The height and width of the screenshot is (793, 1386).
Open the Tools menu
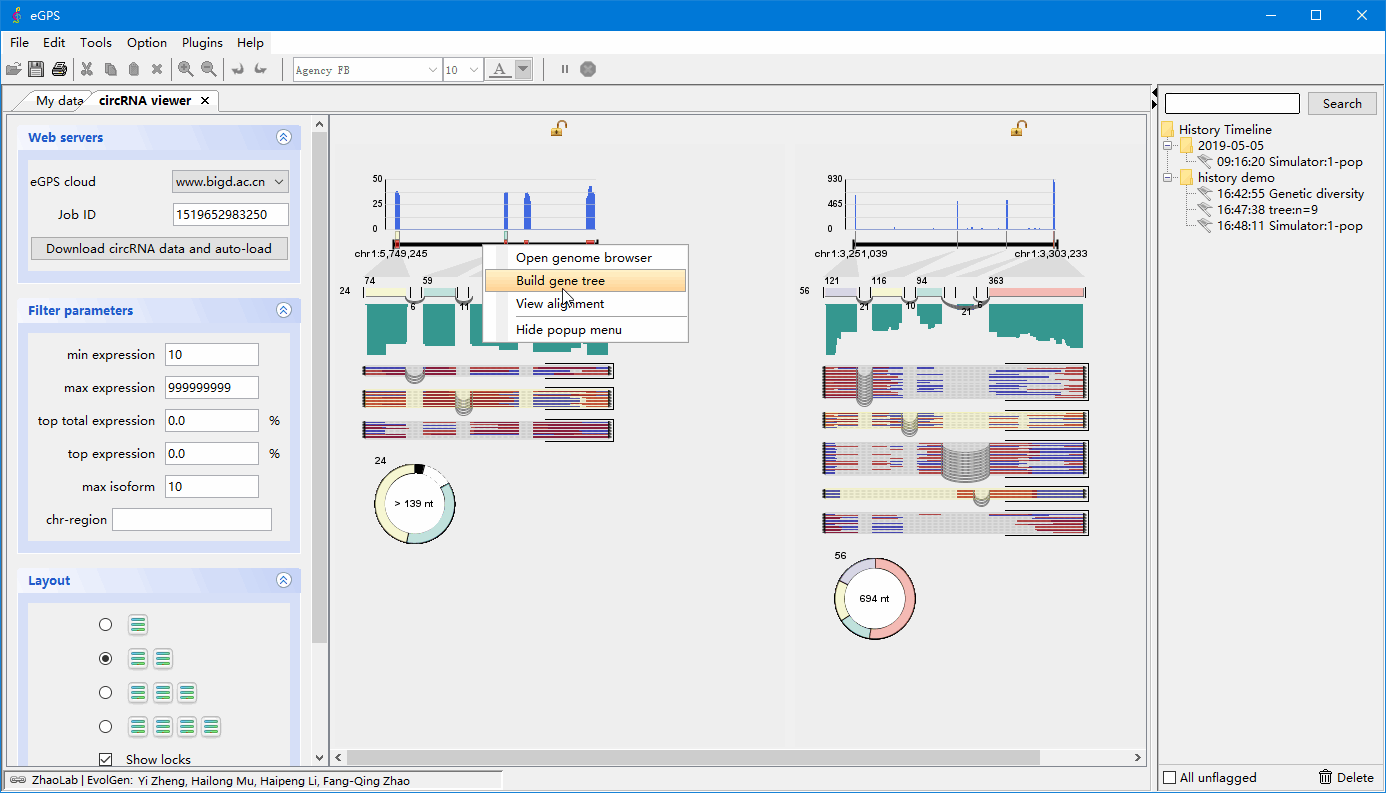96,42
